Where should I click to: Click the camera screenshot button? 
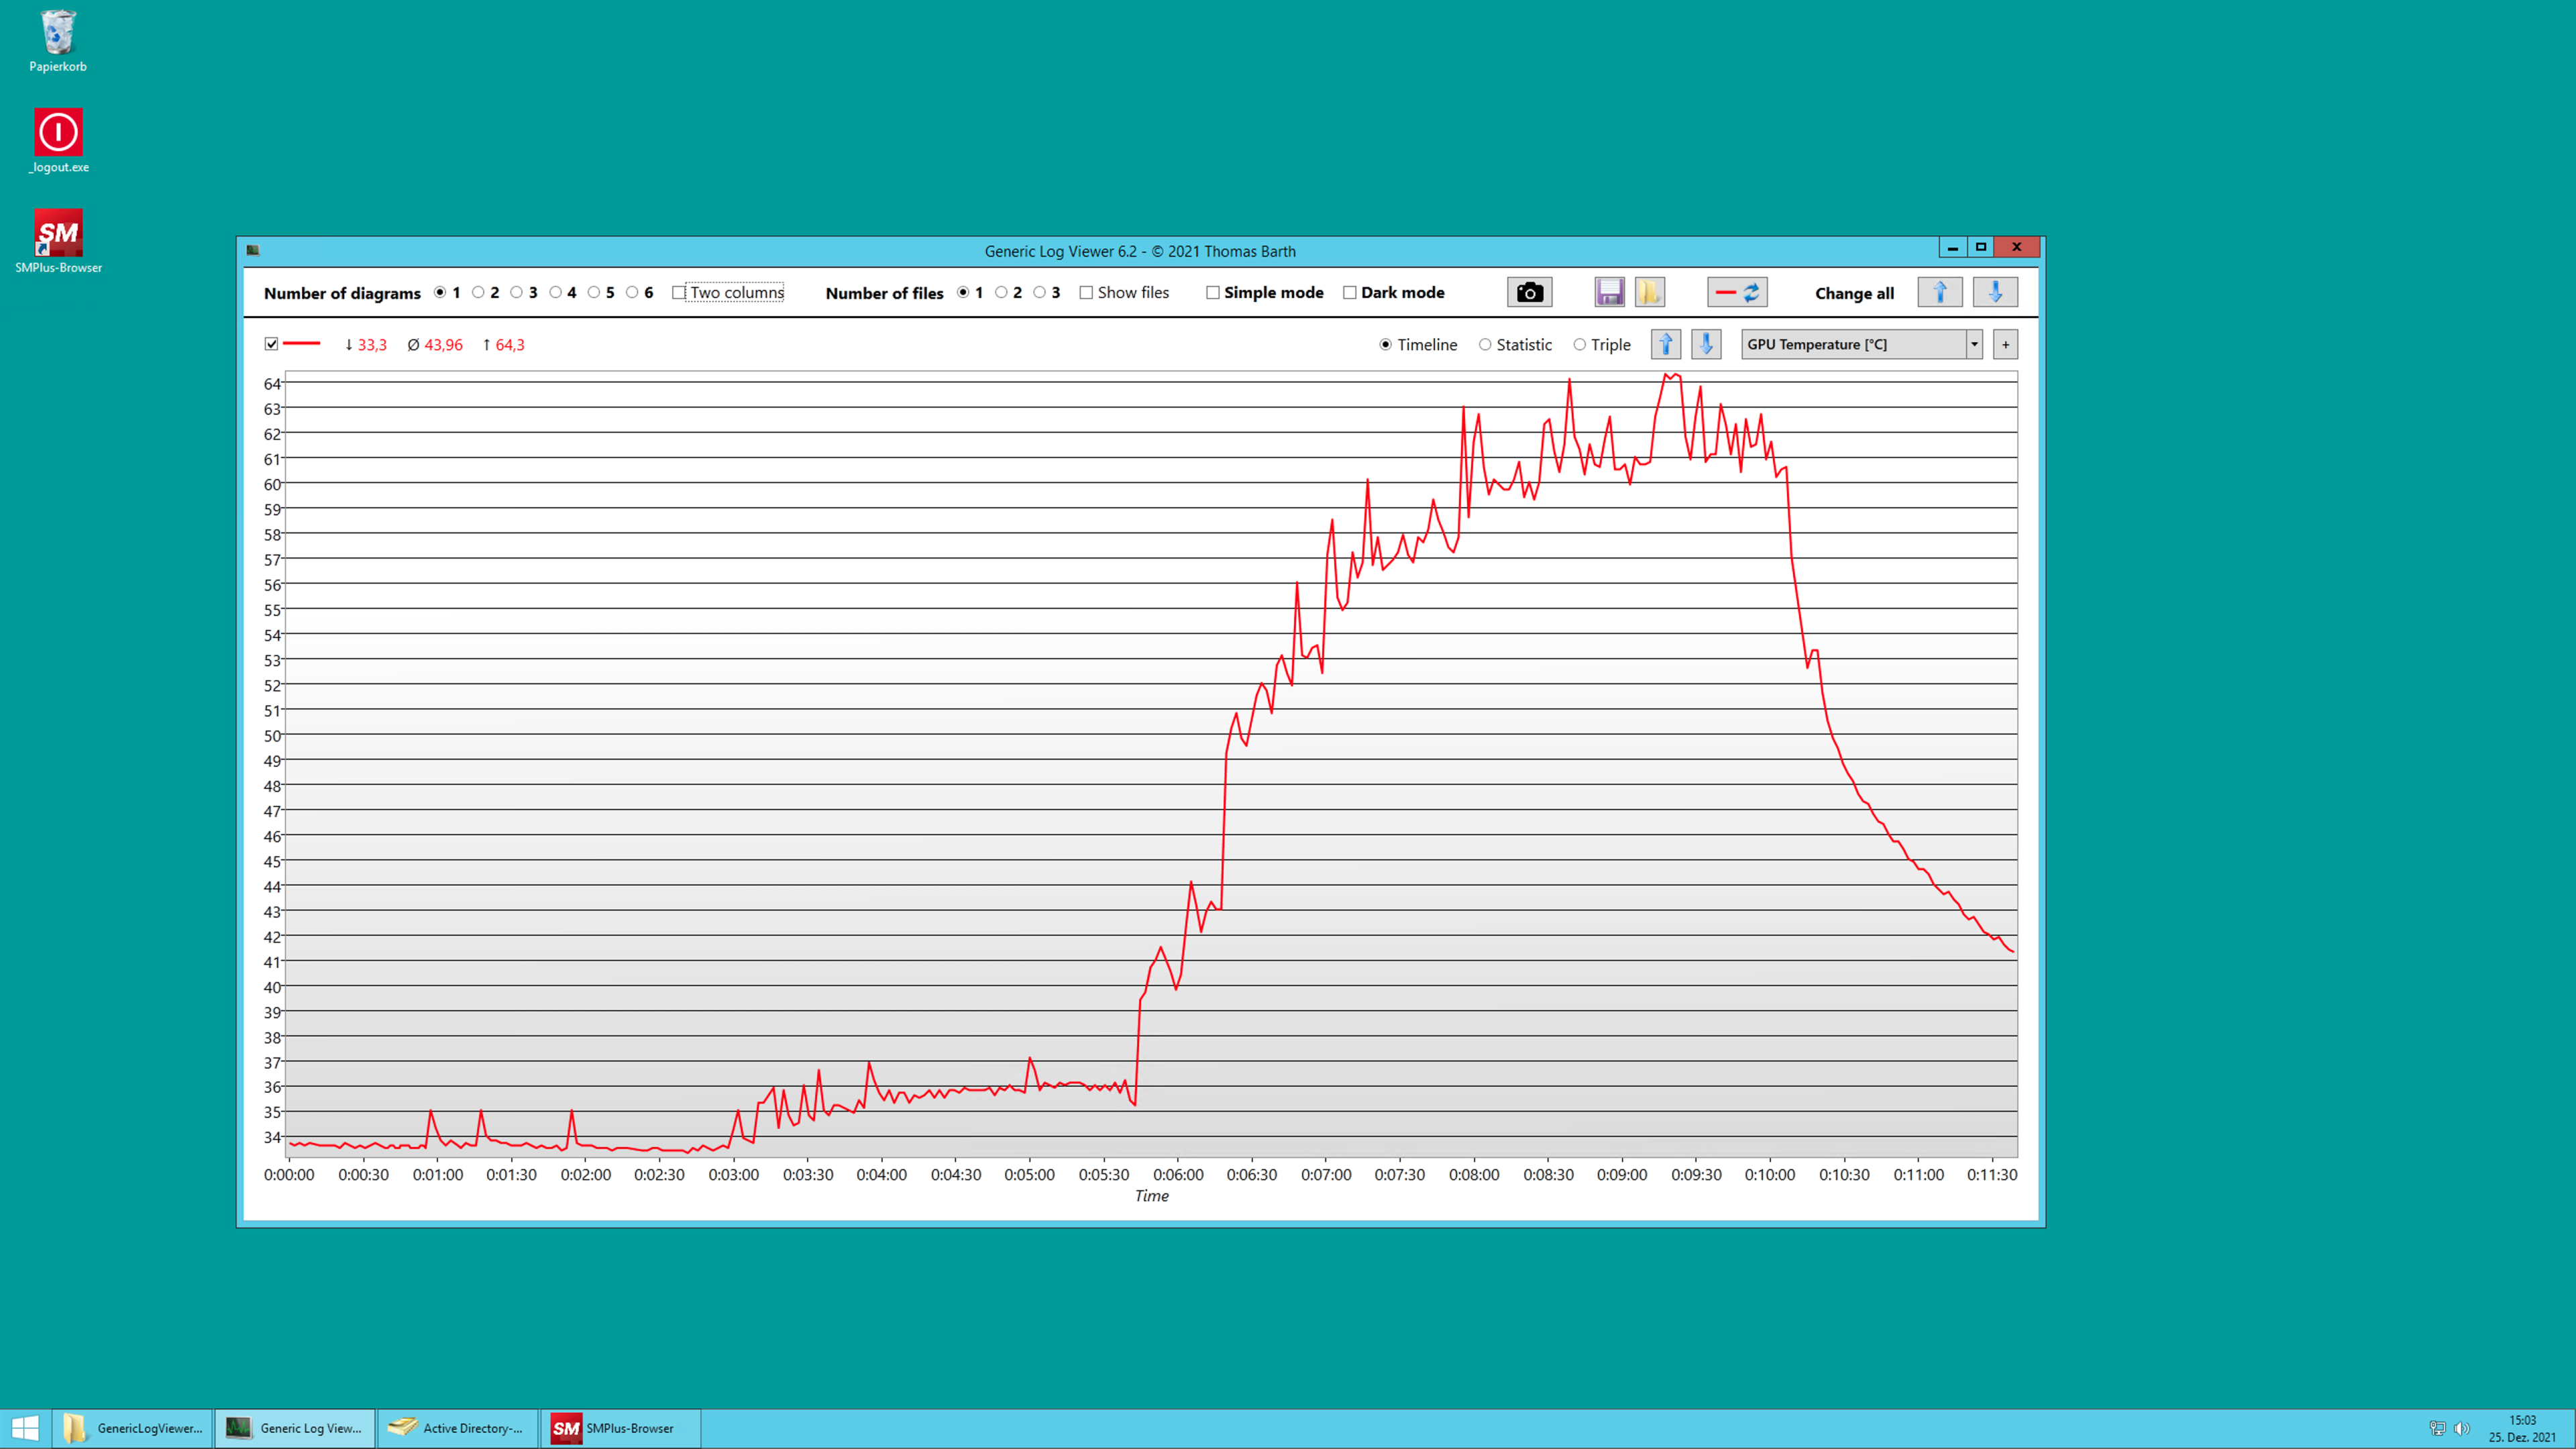(x=1529, y=292)
